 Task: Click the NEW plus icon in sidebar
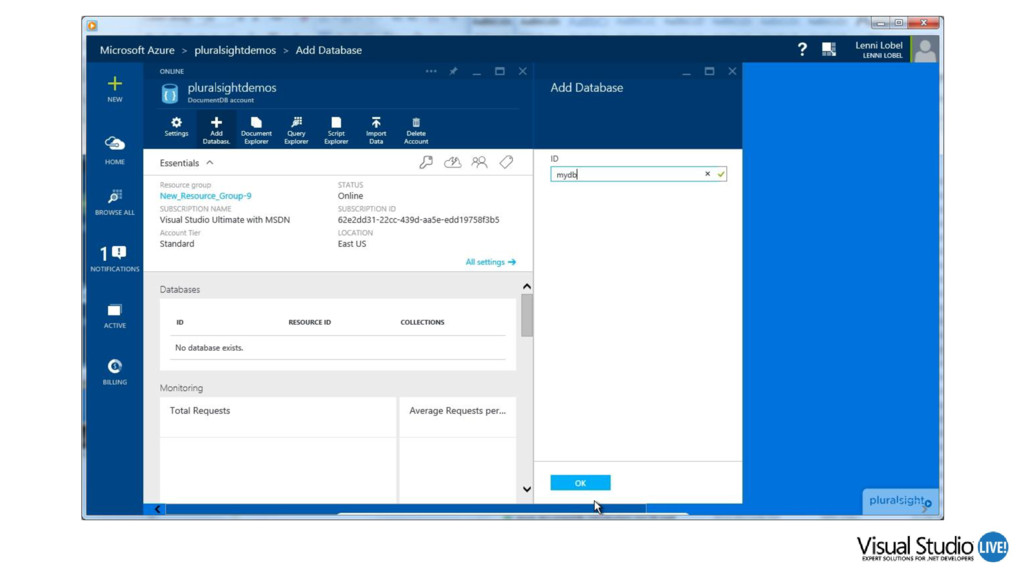tap(115, 84)
